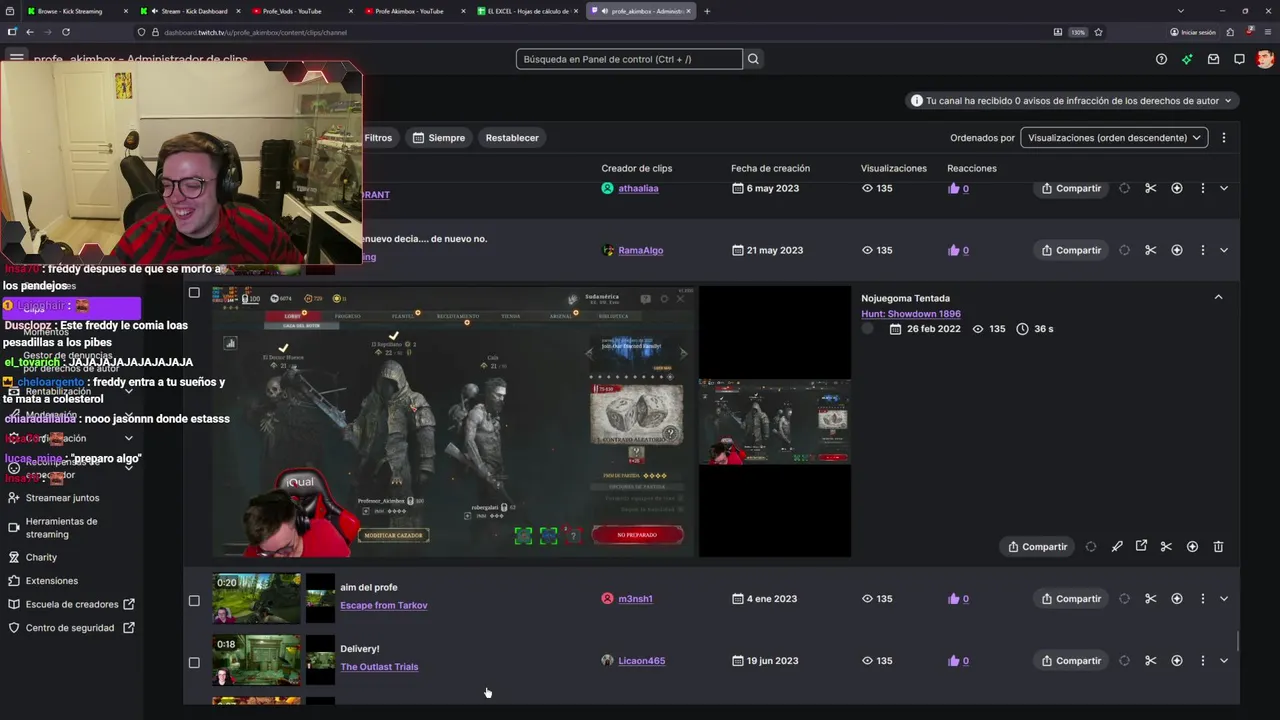
Task: Click circled plus icon in expanded Nojuegoma Tentada clip
Action: tap(1192, 547)
